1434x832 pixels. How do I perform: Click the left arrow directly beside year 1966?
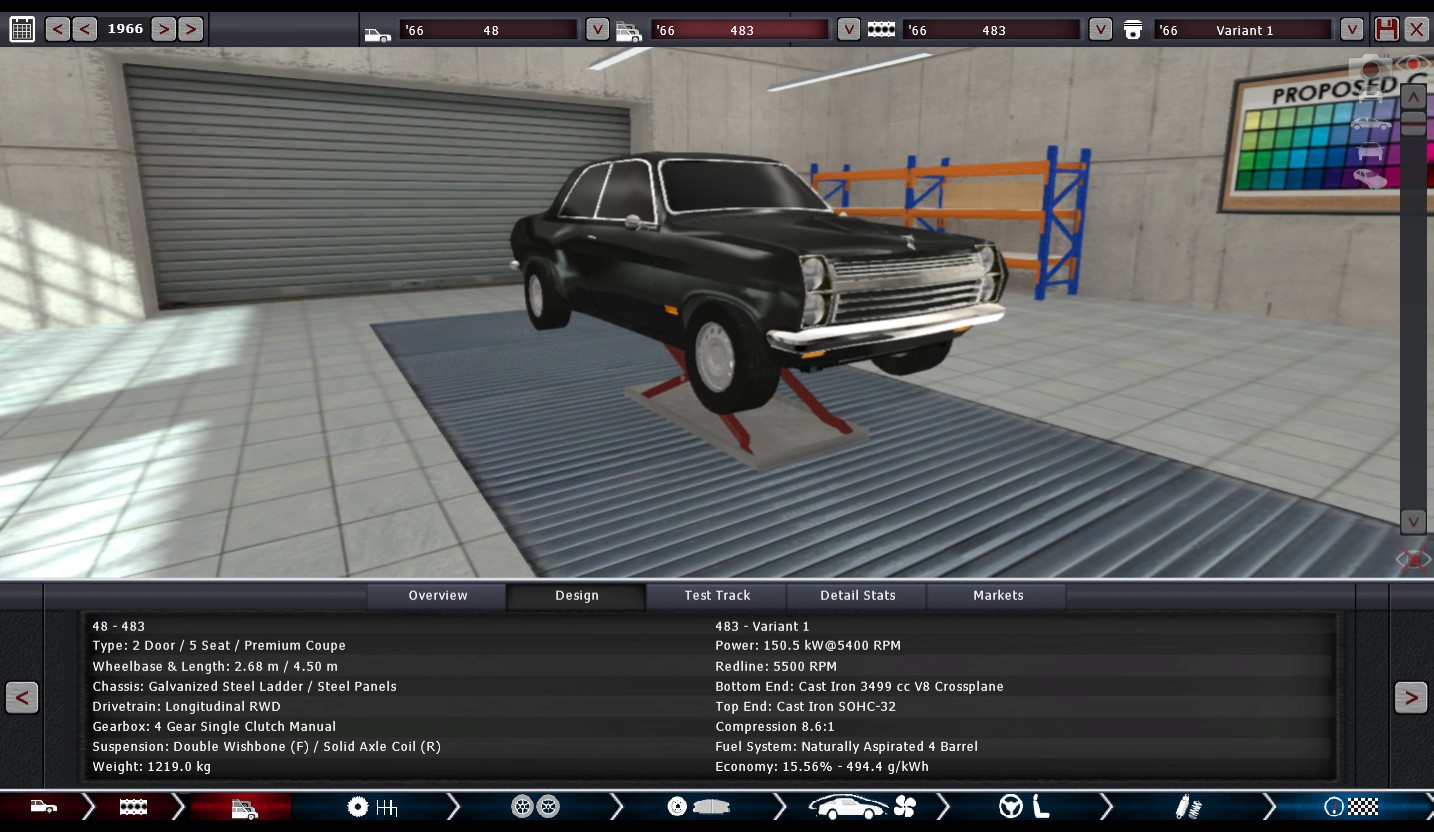(85, 29)
